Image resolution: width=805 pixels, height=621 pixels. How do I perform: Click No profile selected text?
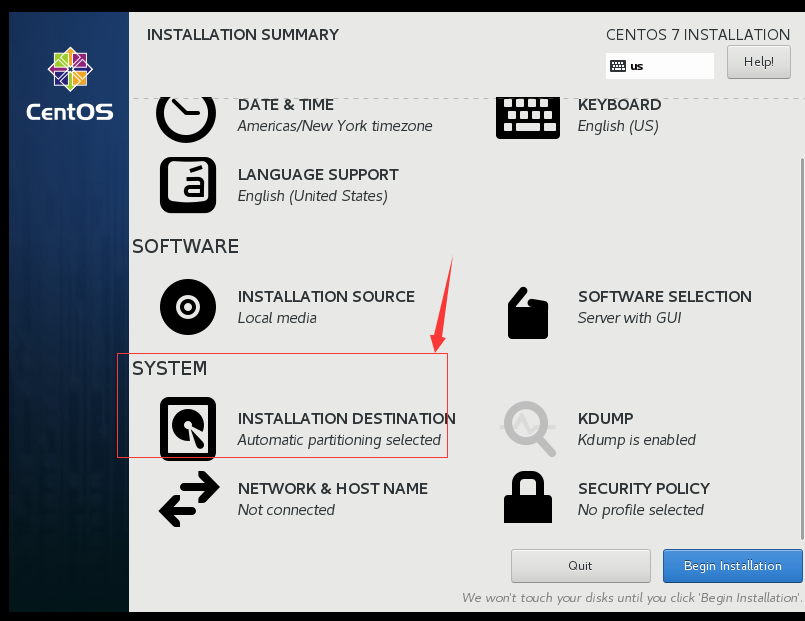[x=641, y=510]
